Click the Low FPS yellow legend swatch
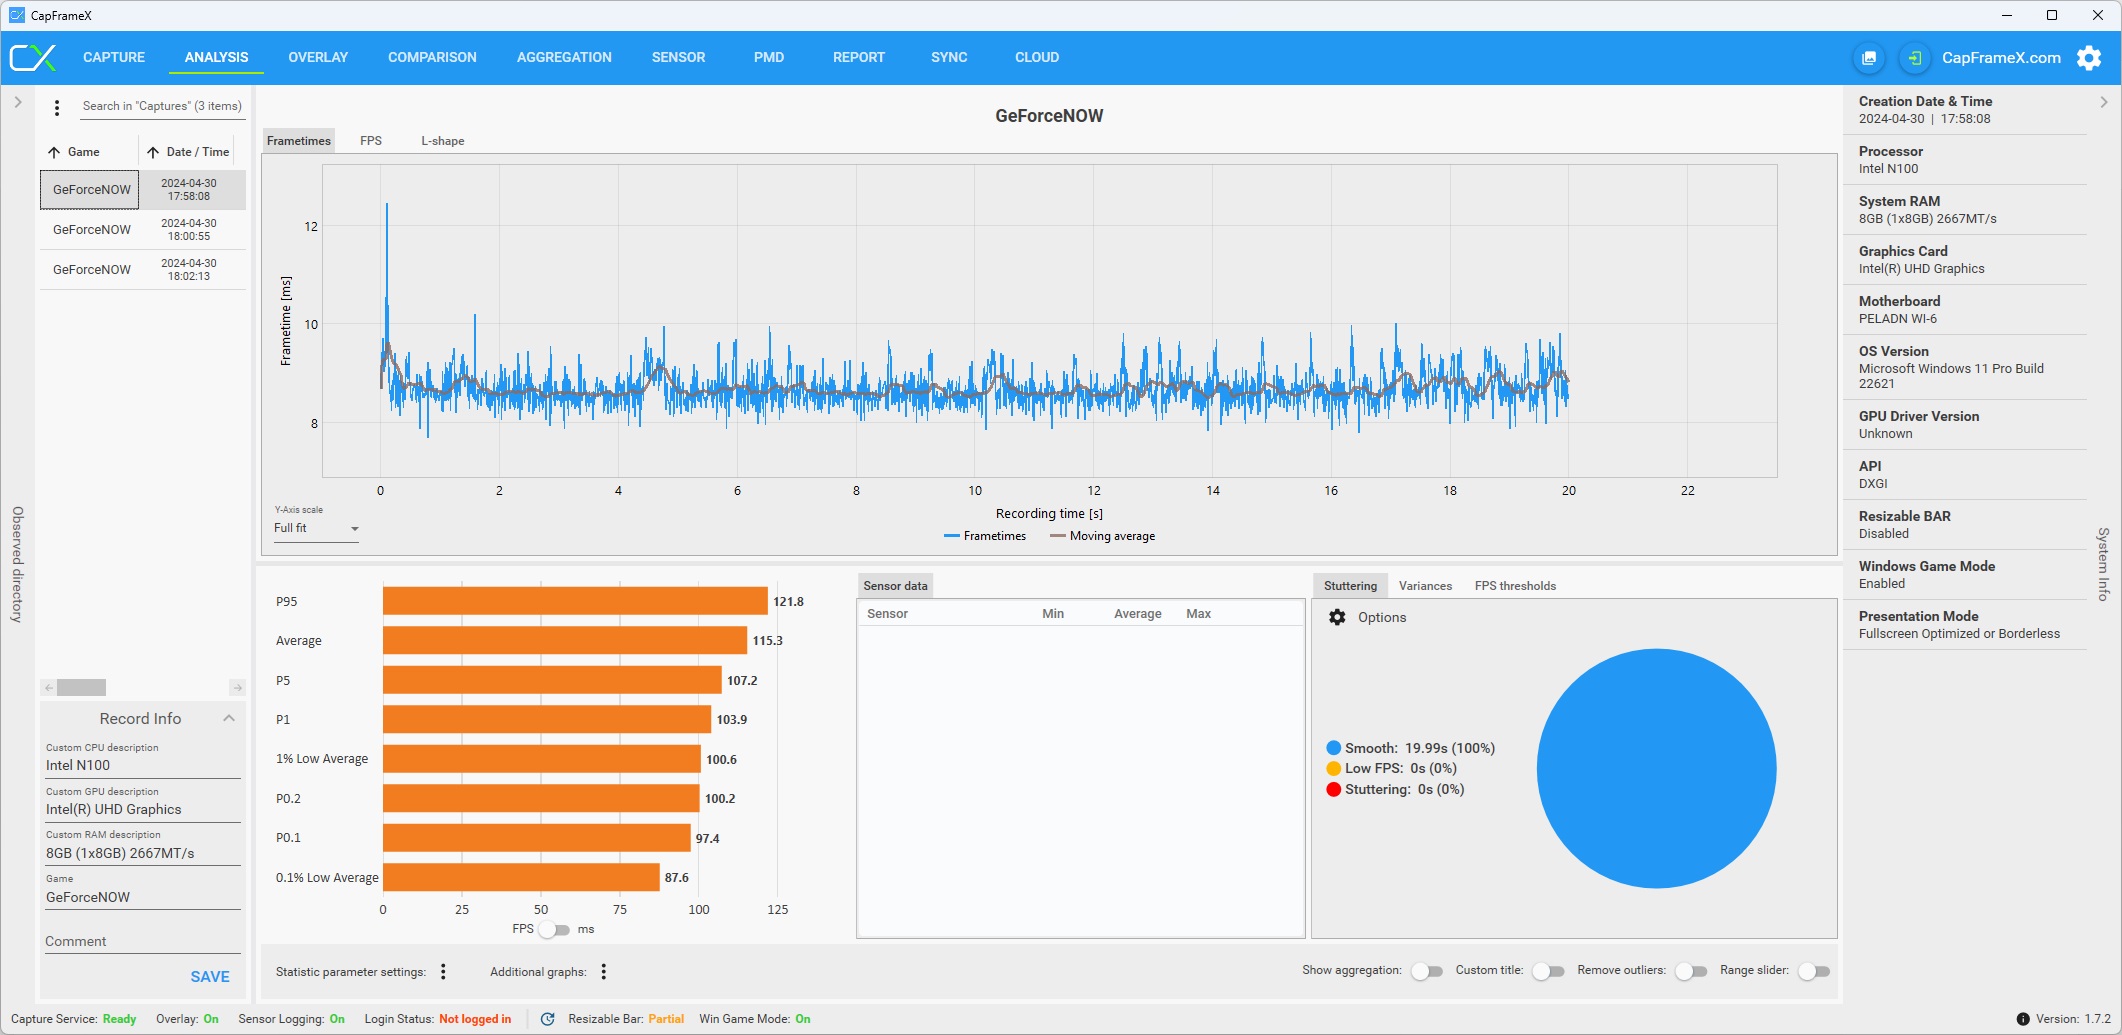The image size is (2122, 1035). (x=1333, y=768)
